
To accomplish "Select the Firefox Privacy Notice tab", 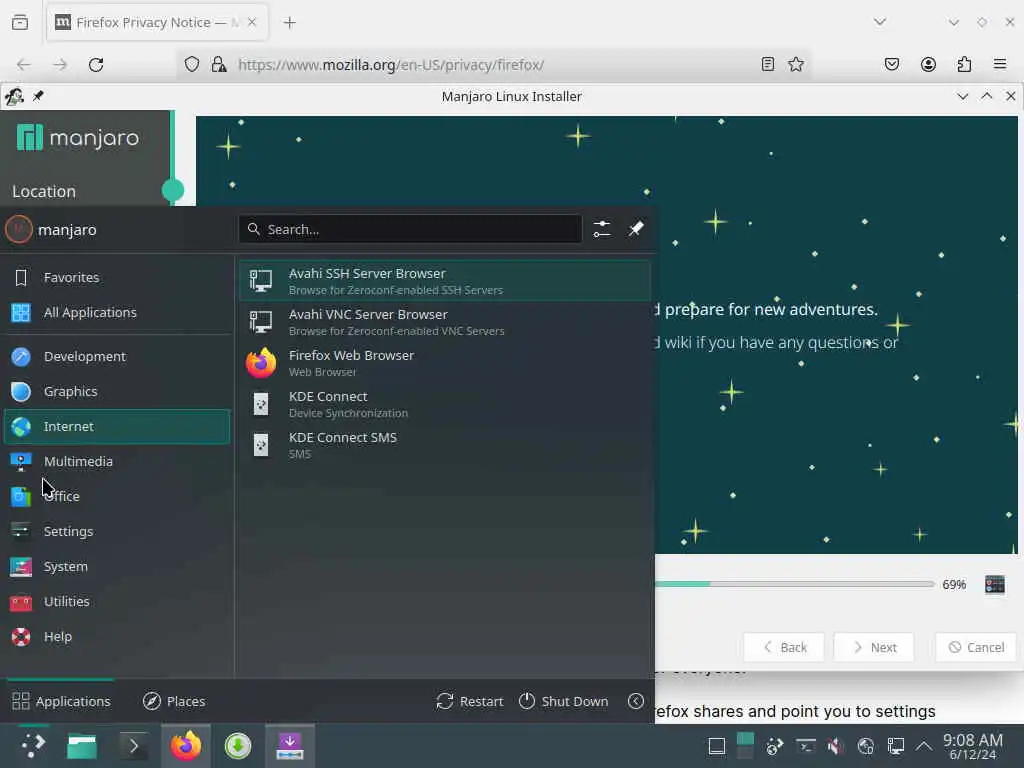I will point(157,22).
